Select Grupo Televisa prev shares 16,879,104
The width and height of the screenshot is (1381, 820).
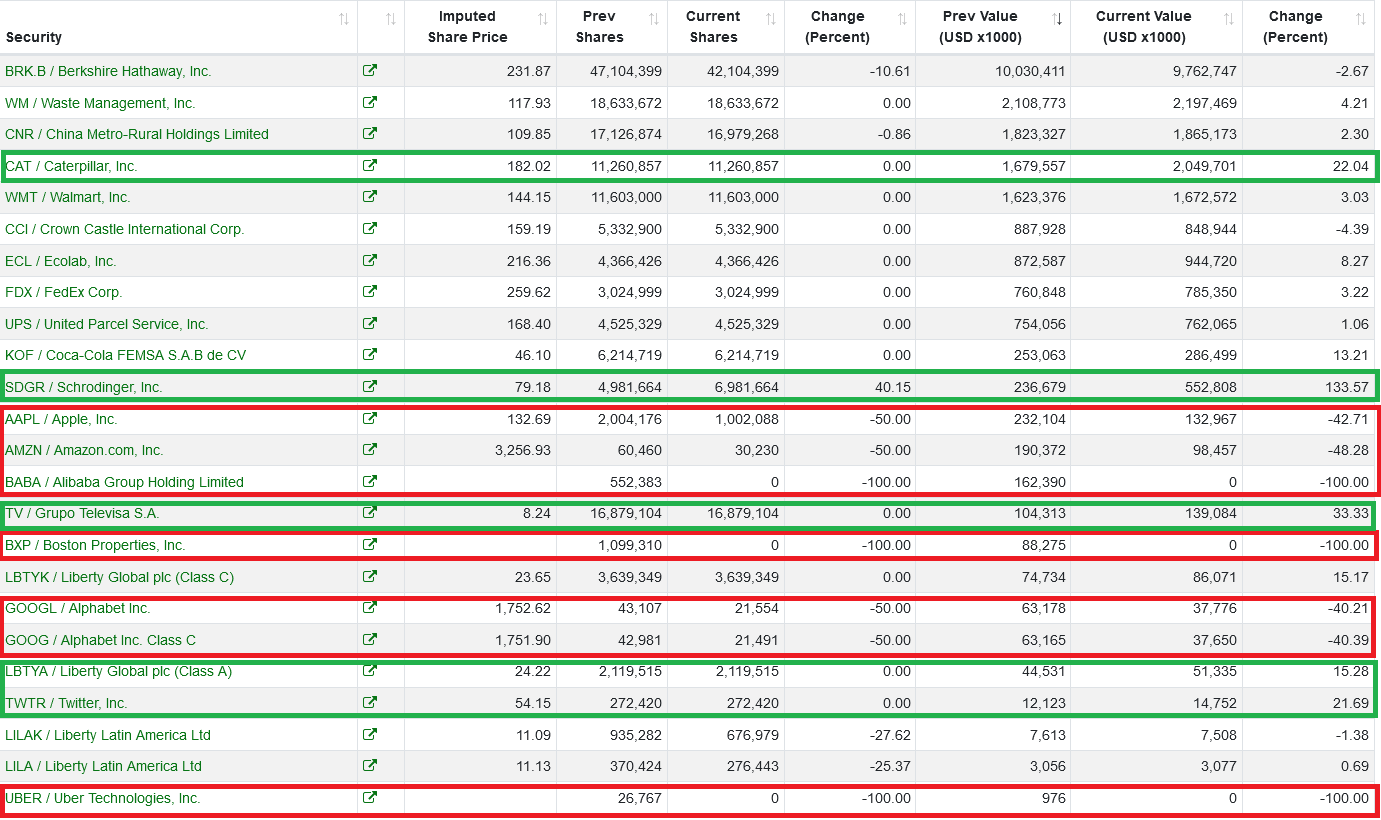pyautogui.click(x=625, y=513)
